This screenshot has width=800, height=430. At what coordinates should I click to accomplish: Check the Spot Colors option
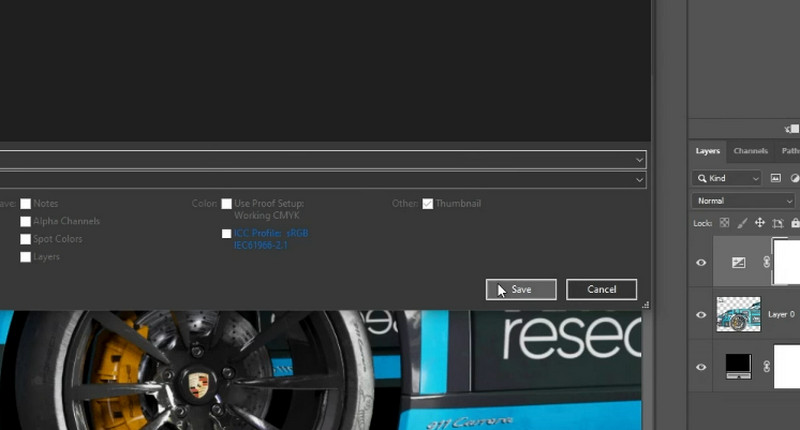(26, 239)
